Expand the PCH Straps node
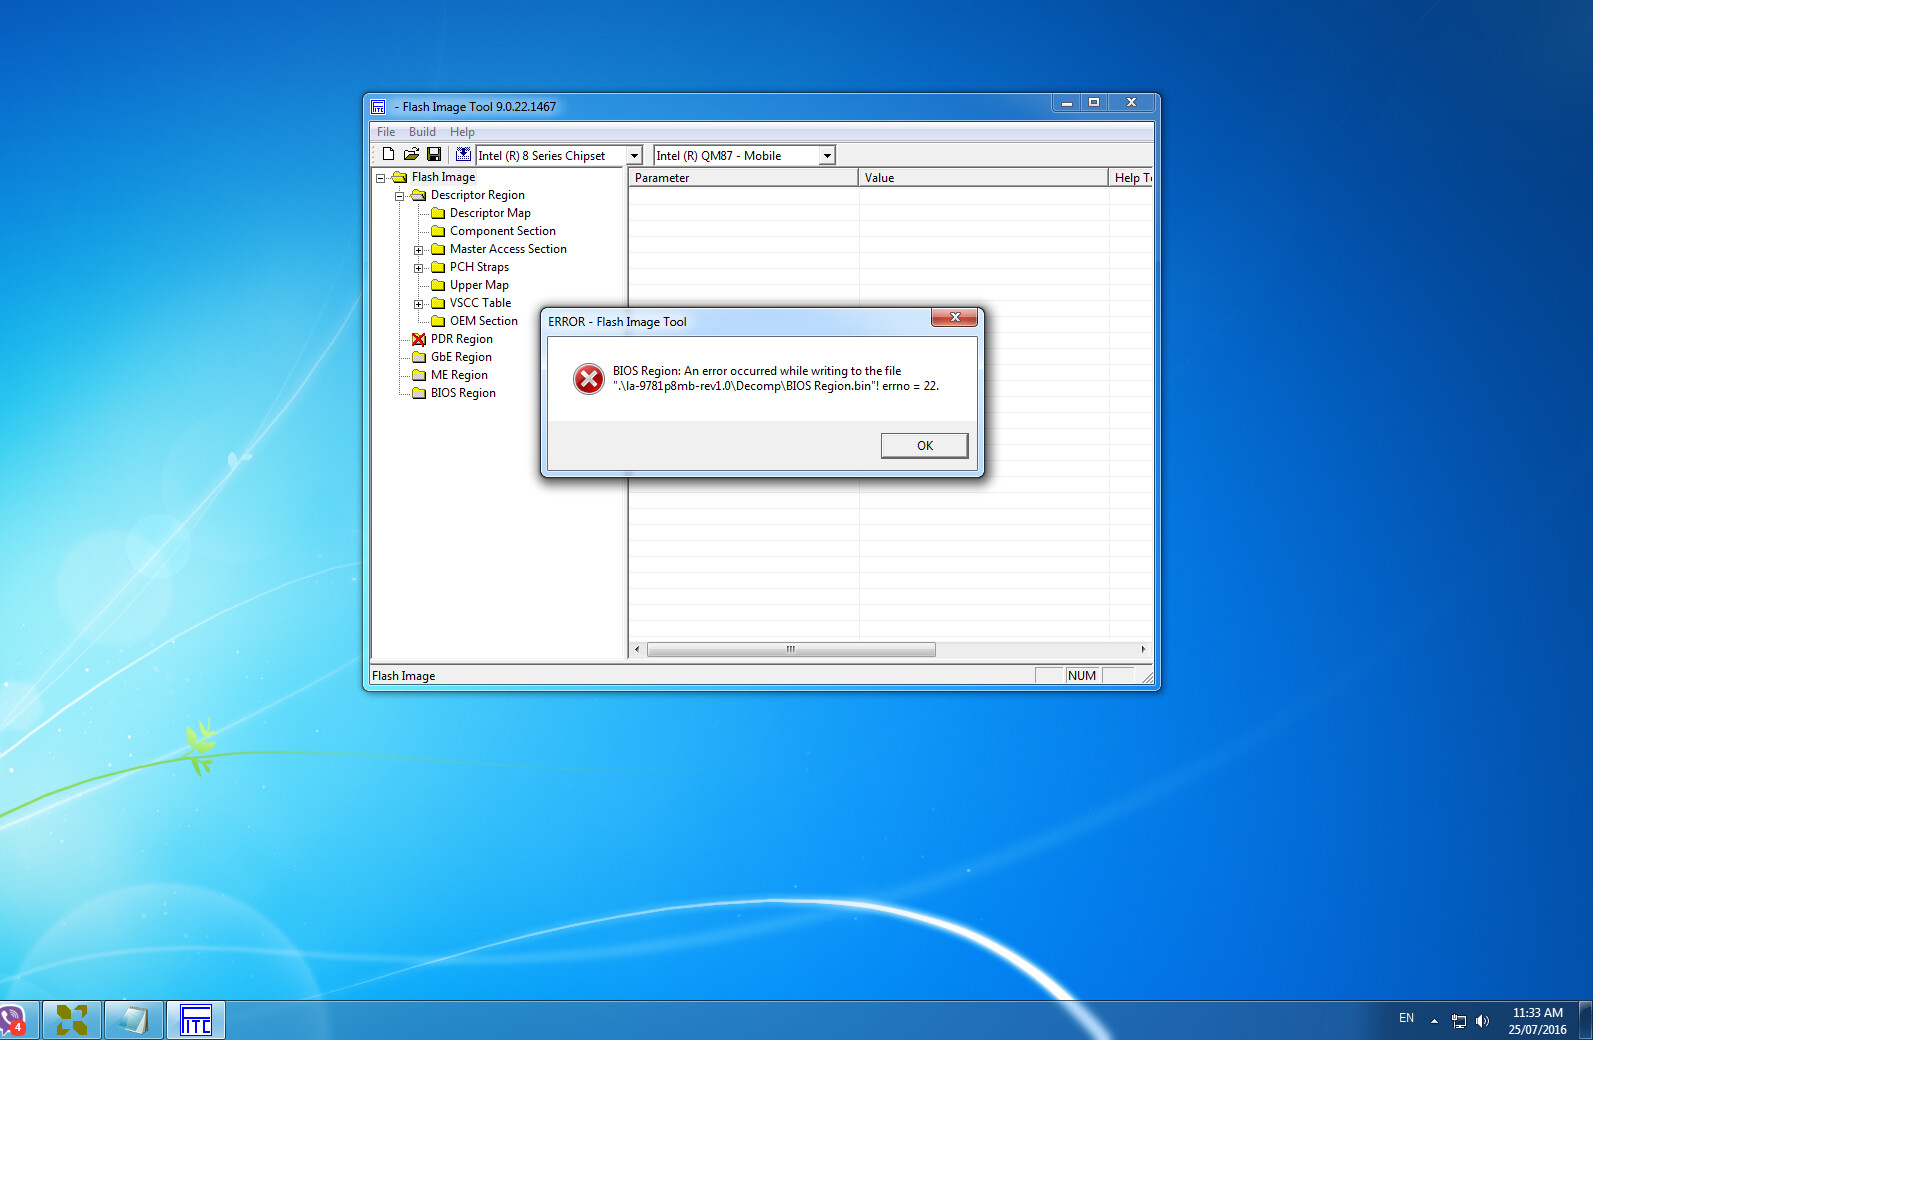Viewport: 1920px width, 1200px height. (x=418, y=268)
